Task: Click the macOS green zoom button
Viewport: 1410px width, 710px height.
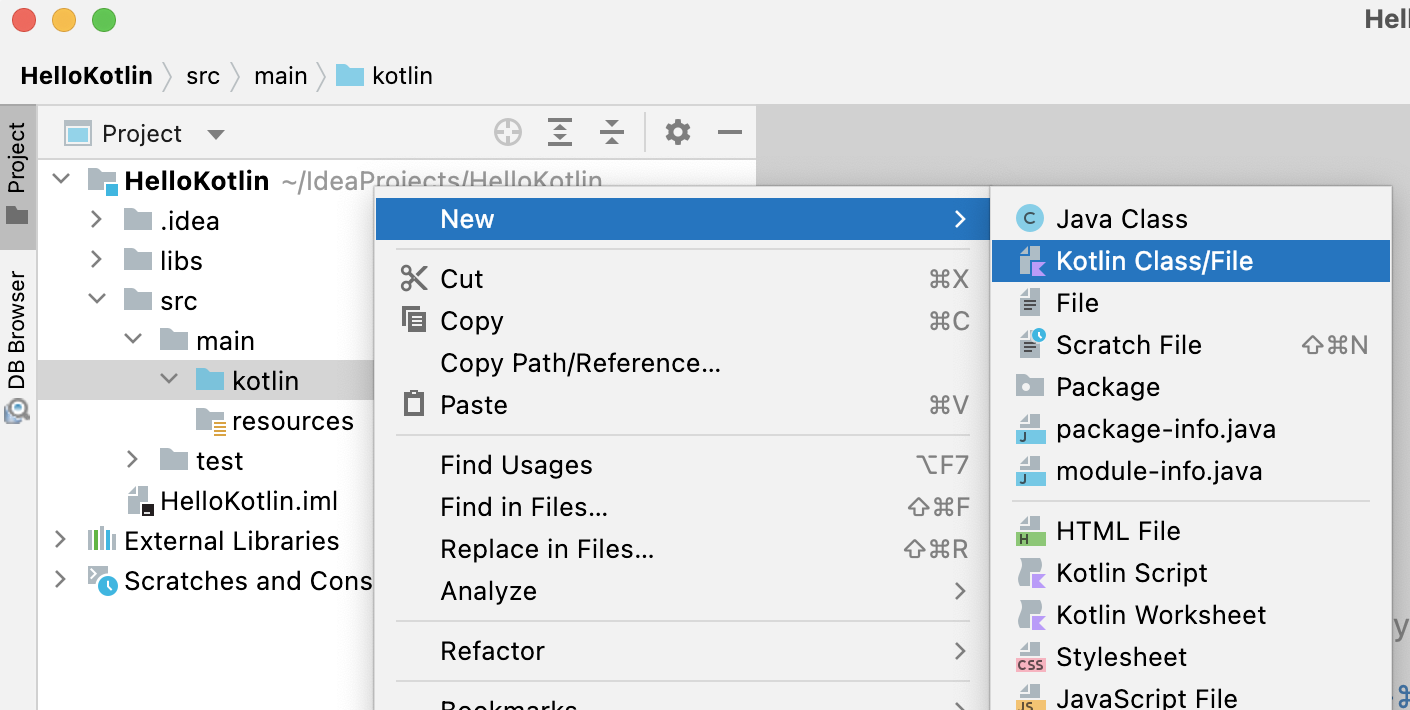Action: pos(104,19)
